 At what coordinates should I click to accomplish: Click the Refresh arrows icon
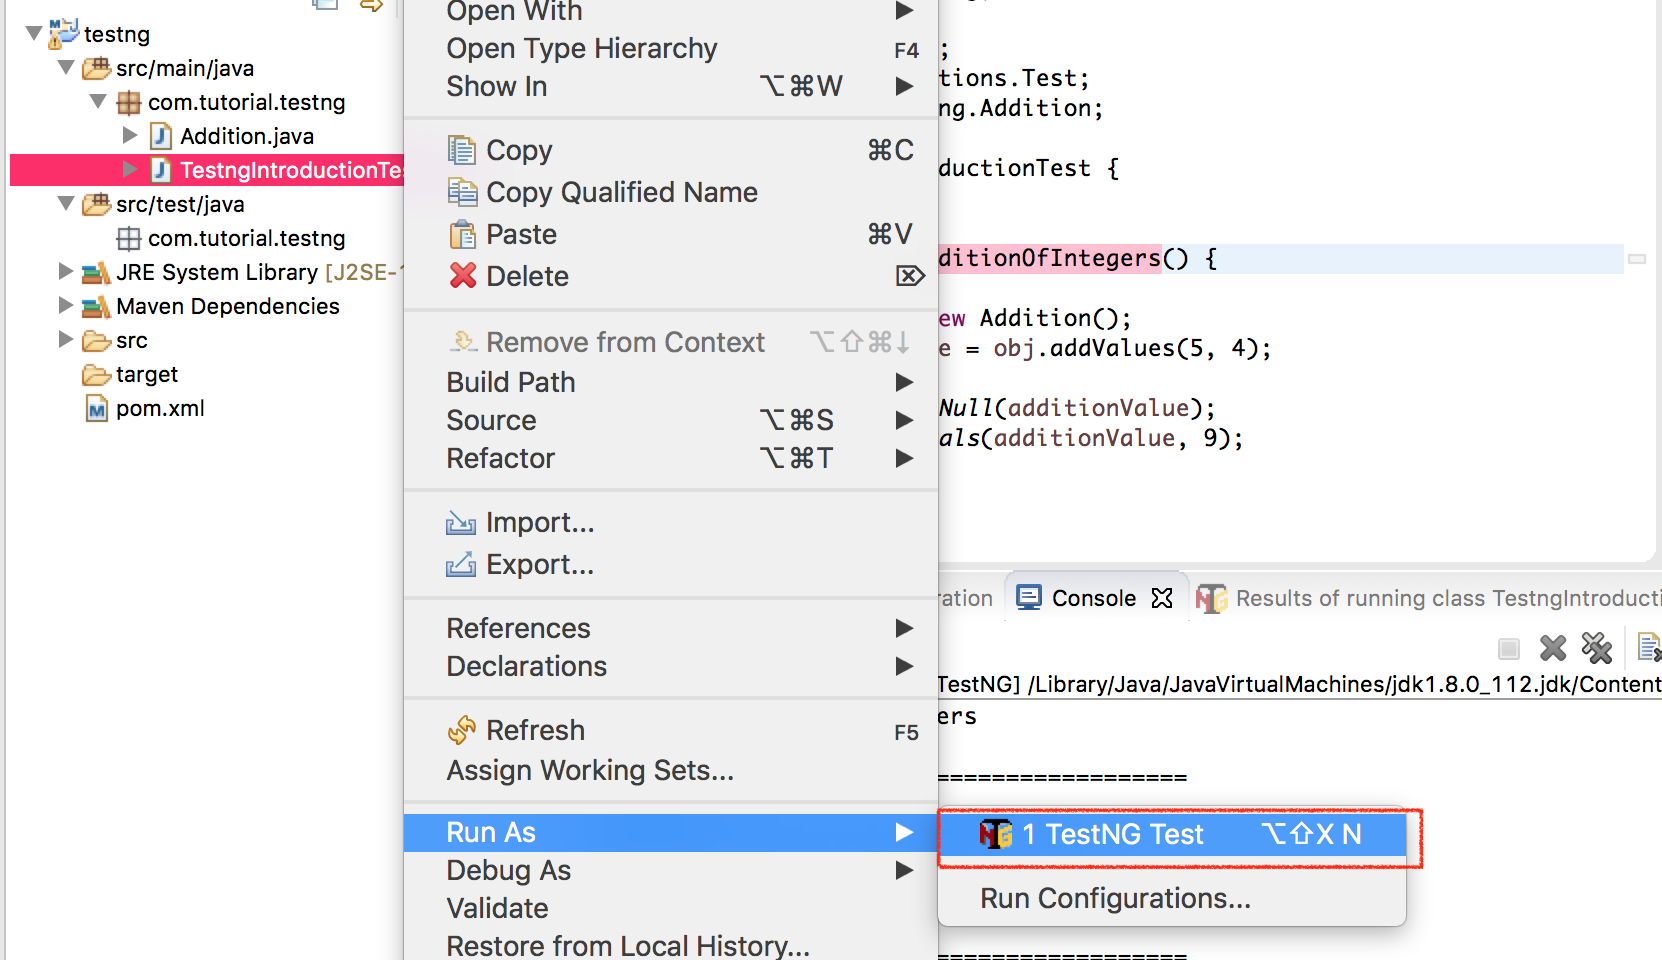462,730
